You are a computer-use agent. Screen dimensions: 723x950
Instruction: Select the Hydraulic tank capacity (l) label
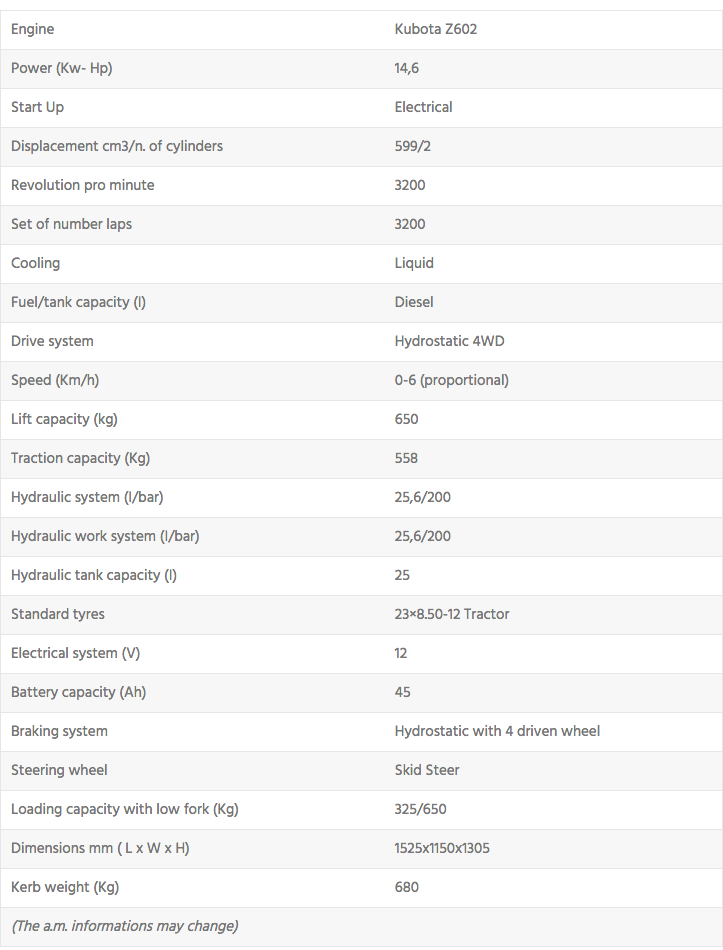(x=94, y=575)
